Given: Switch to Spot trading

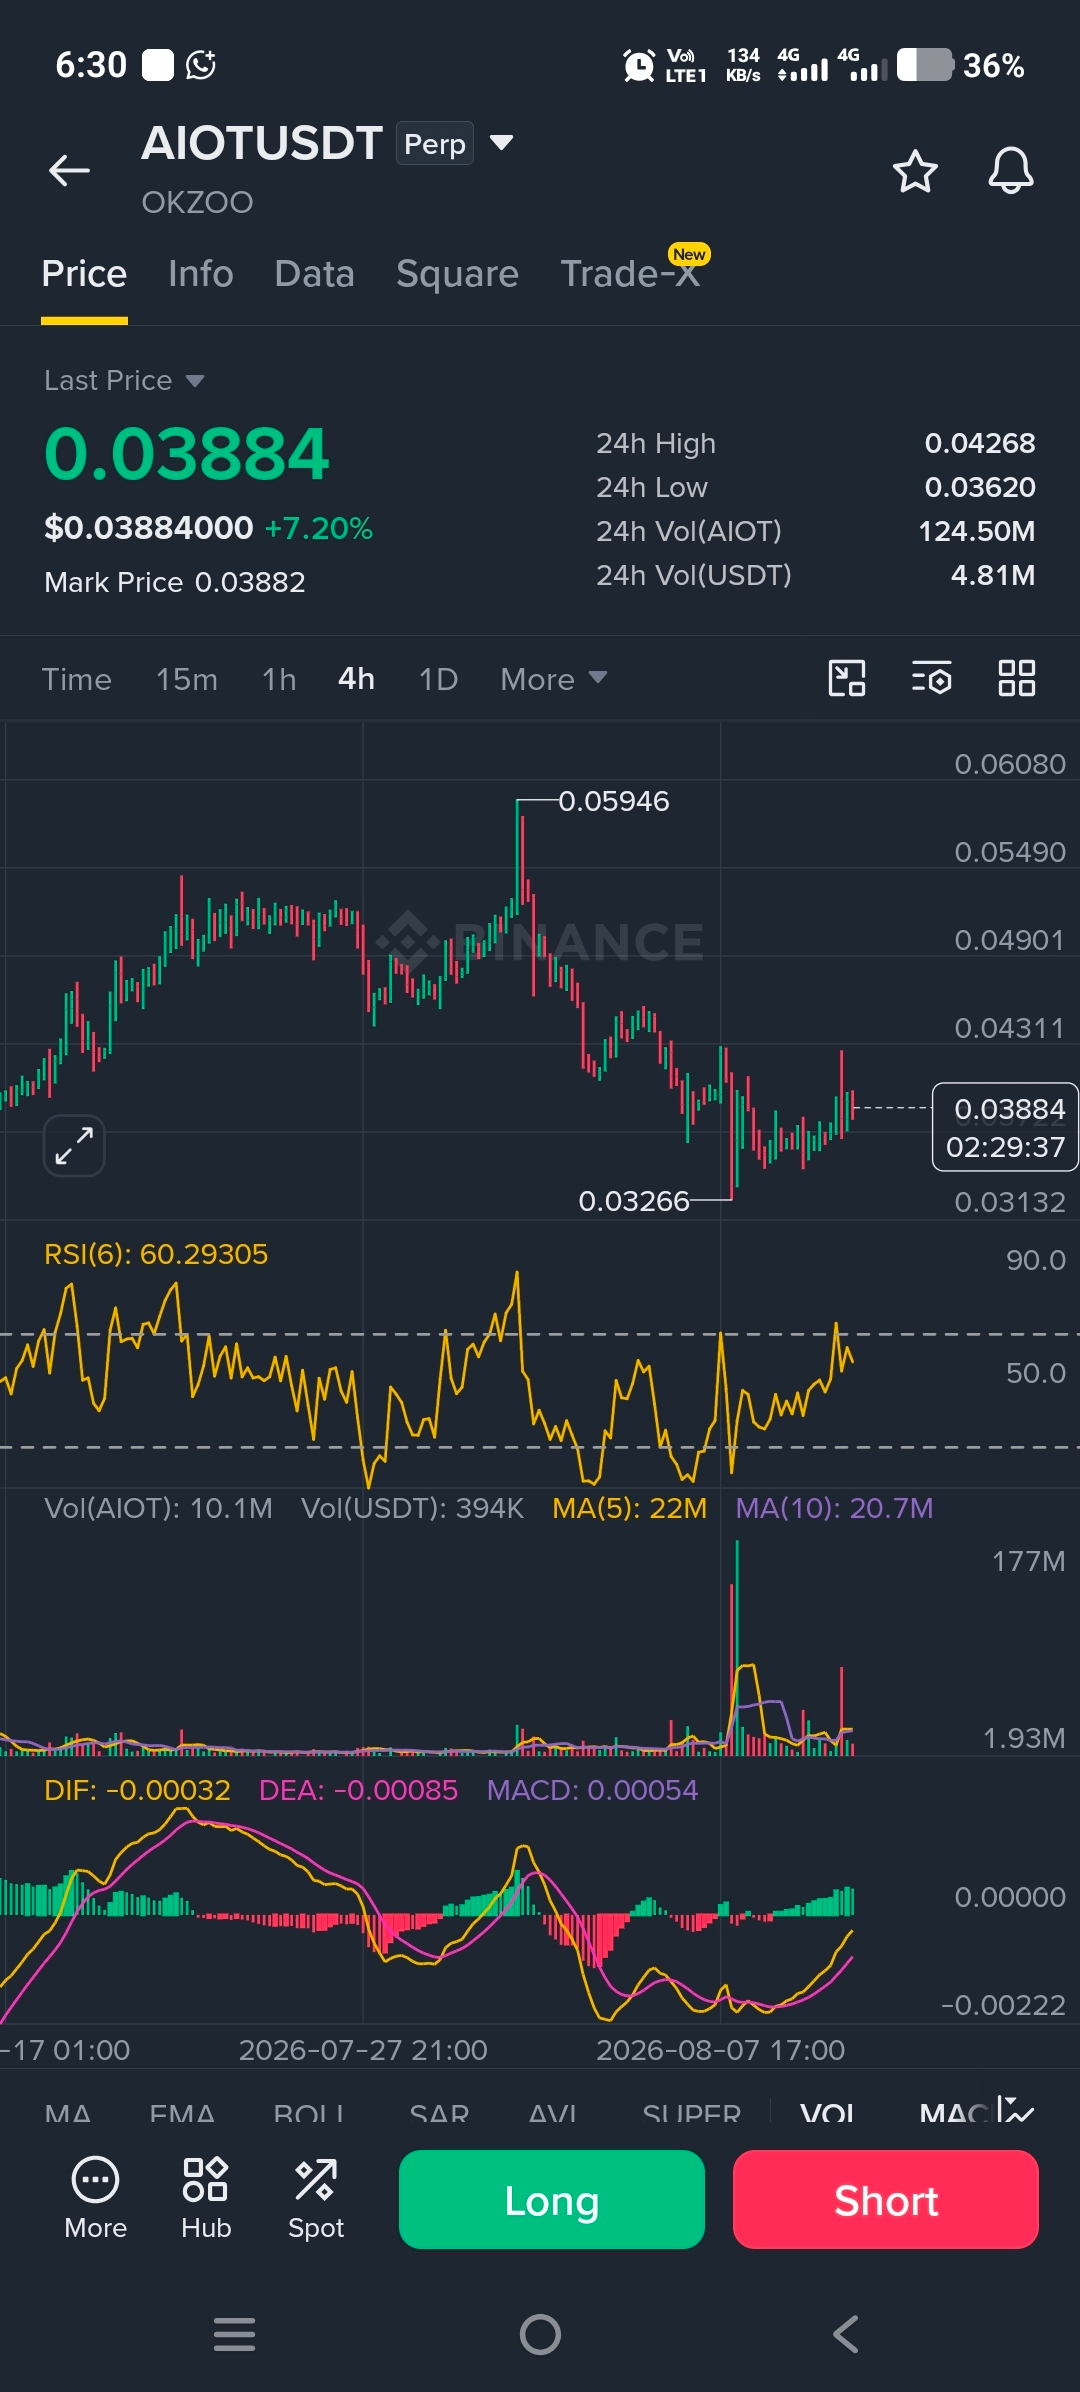Looking at the screenshot, I should point(316,2199).
